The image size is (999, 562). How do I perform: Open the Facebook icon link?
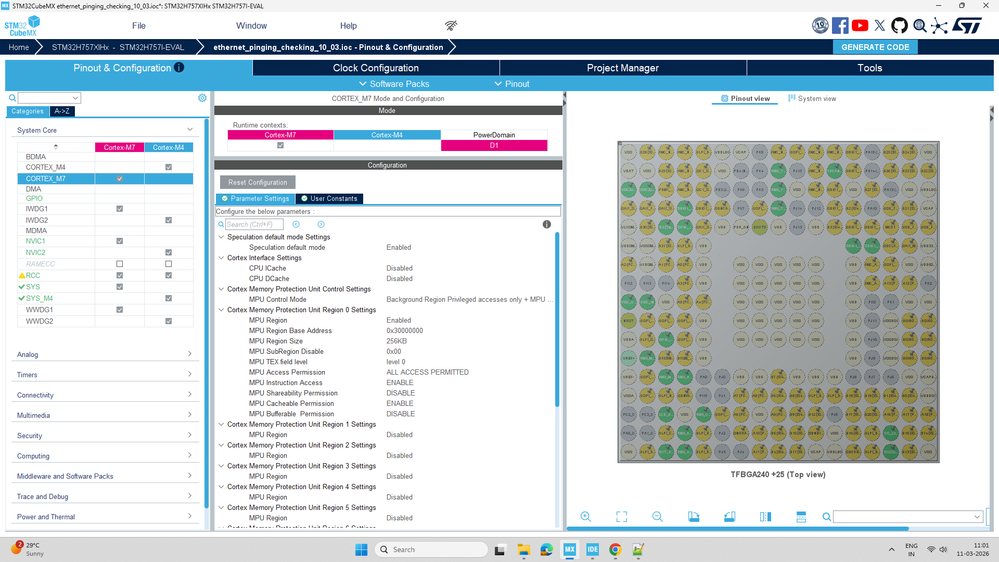[x=840, y=25]
